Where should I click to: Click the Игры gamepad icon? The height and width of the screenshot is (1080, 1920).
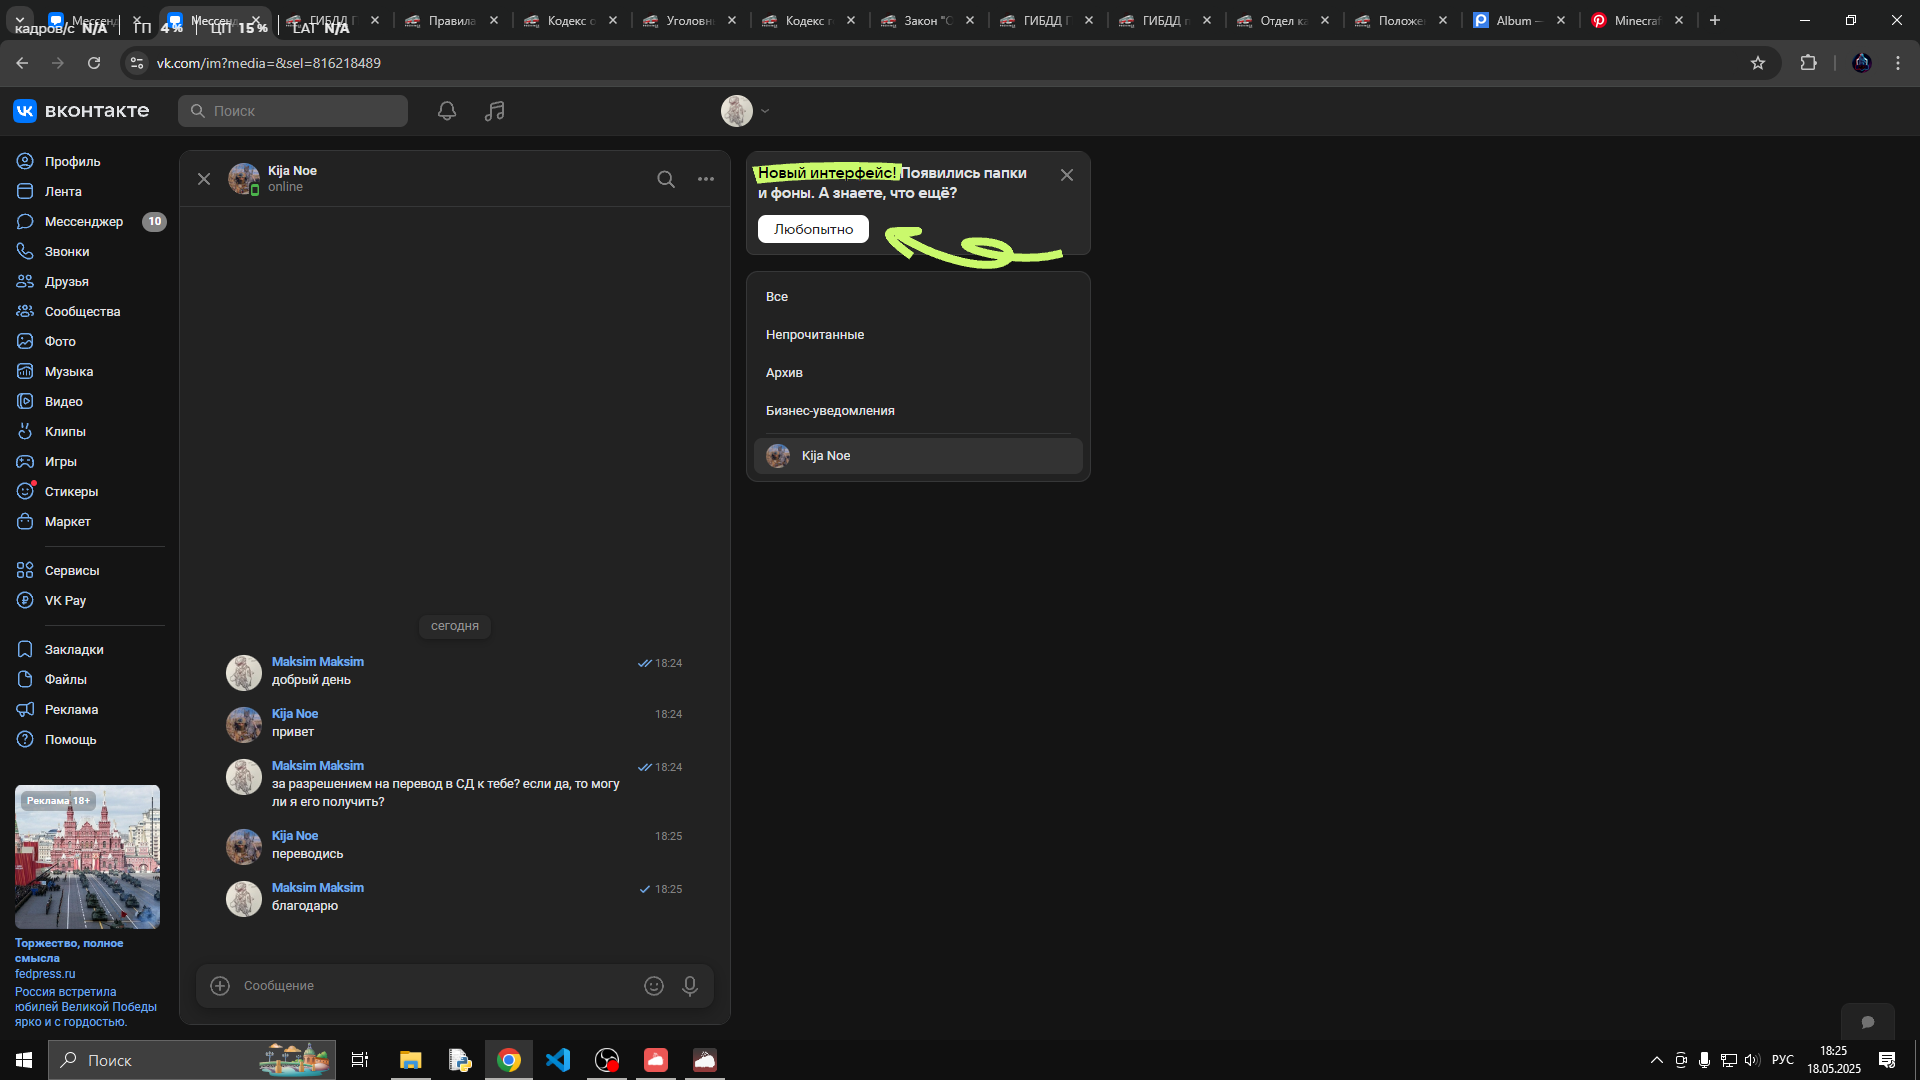coord(25,461)
